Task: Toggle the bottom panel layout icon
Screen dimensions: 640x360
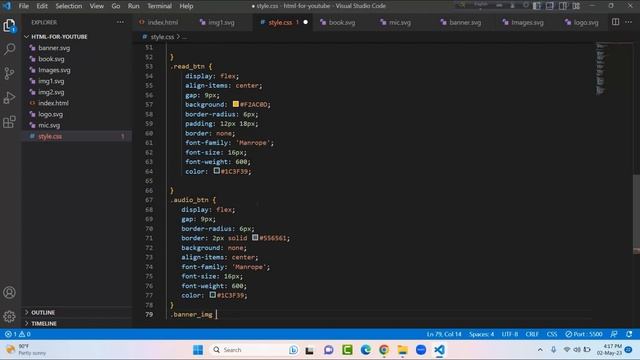Action: point(550,6)
